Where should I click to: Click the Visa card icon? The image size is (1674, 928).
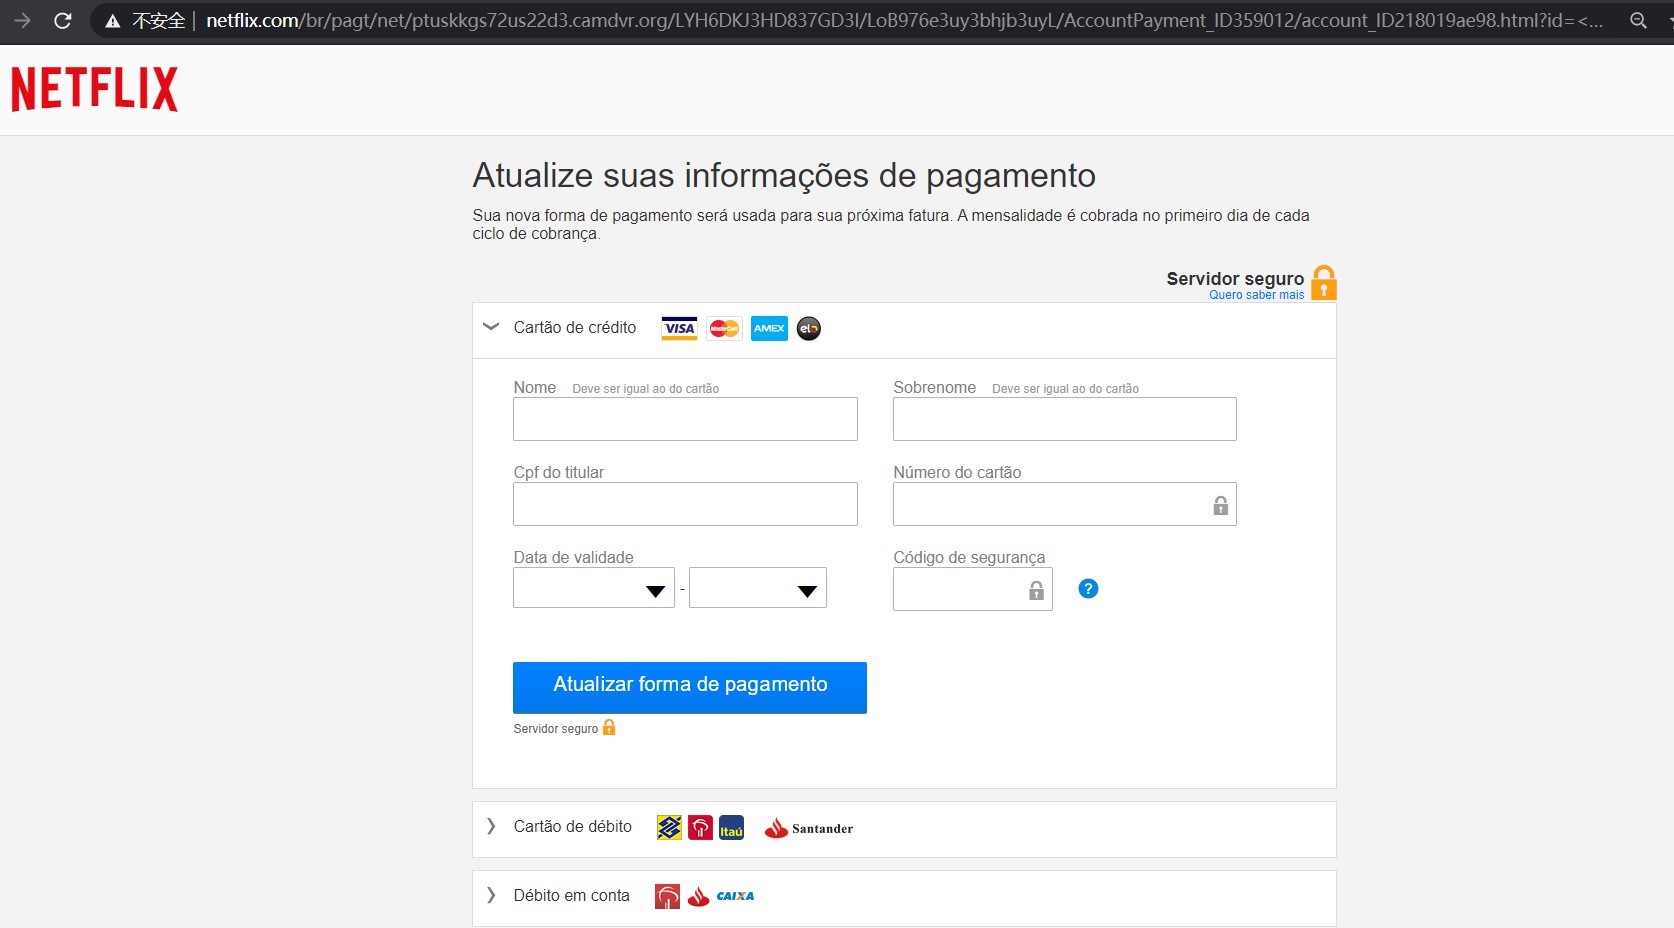click(679, 329)
